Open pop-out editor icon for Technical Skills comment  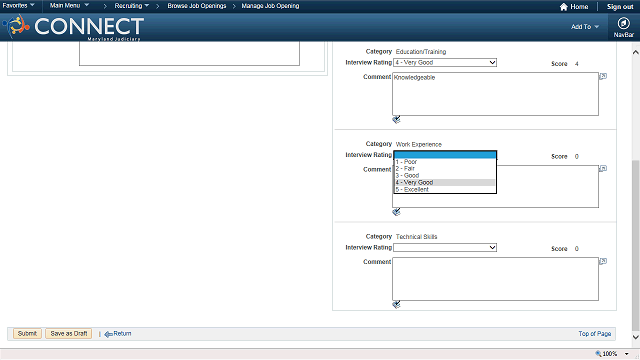pos(603,261)
